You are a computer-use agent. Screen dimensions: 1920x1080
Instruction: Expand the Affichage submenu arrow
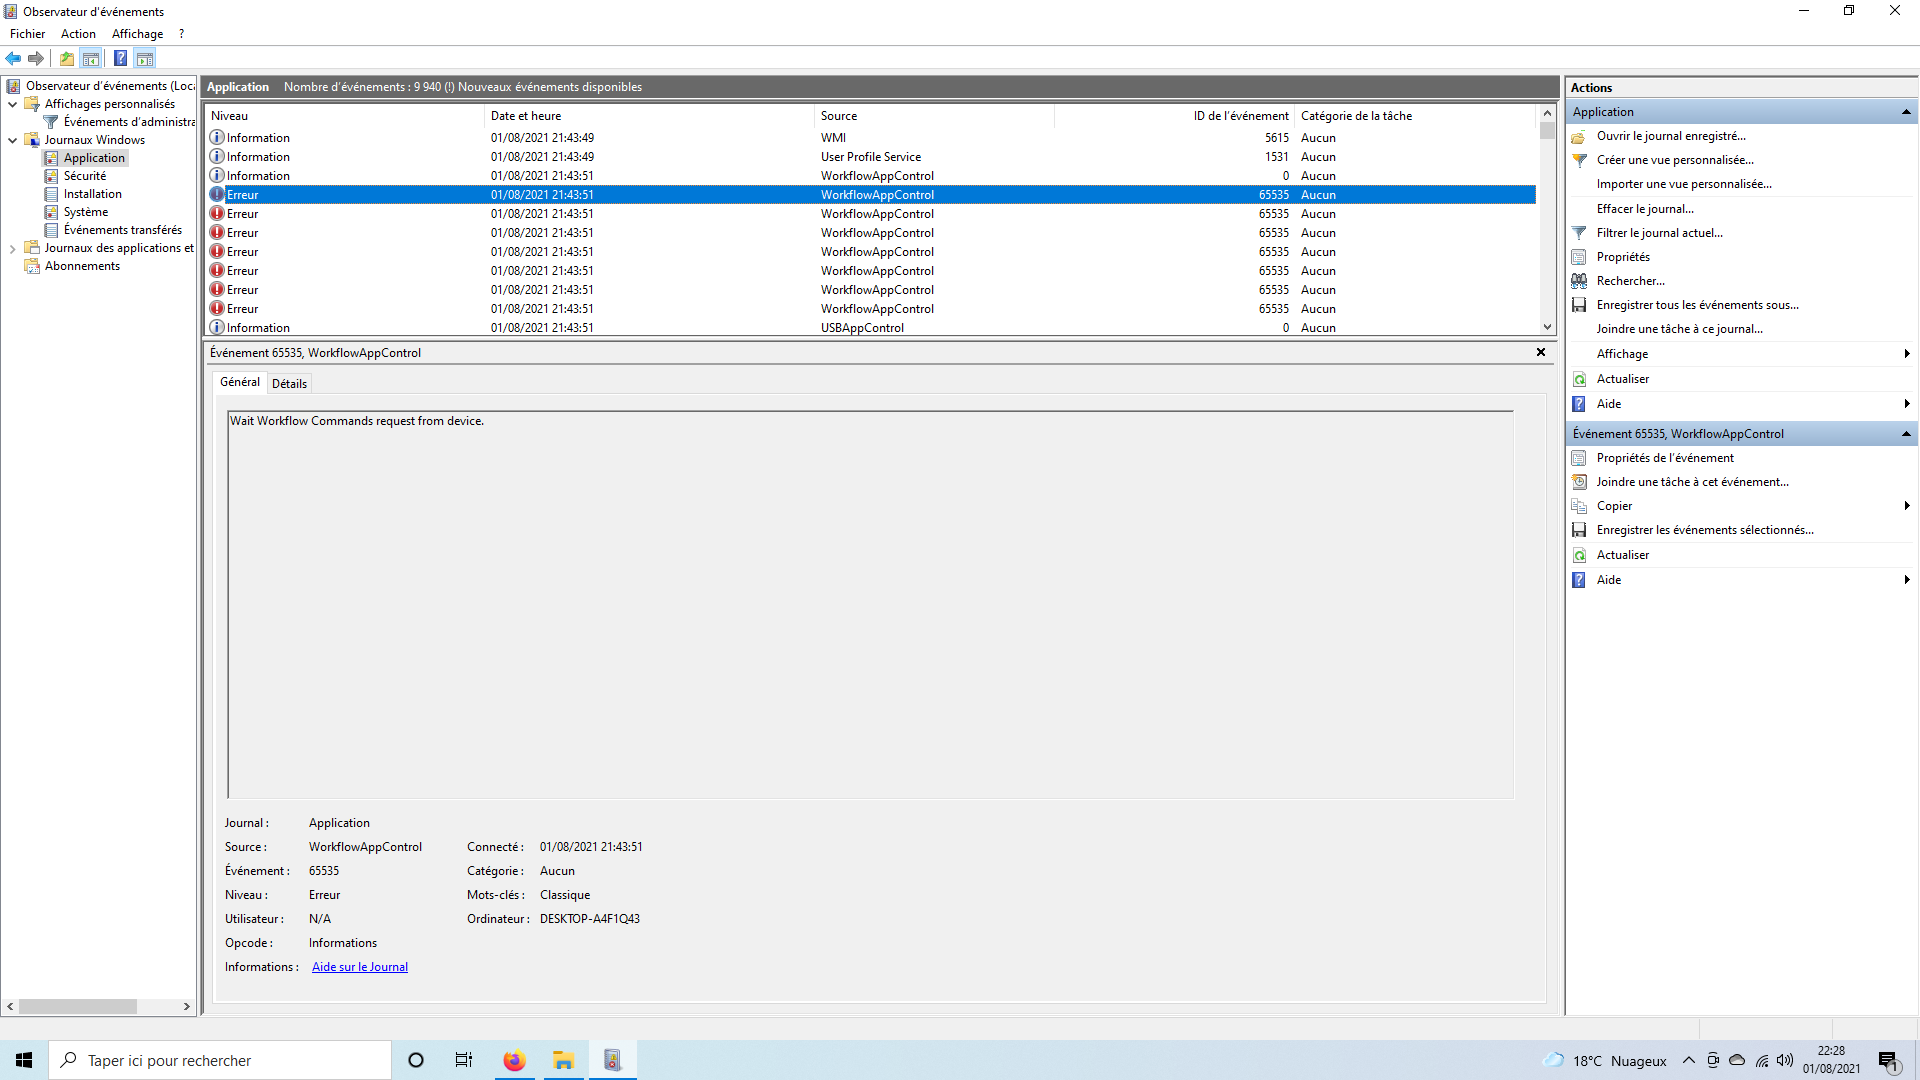pyautogui.click(x=1906, y=354)
